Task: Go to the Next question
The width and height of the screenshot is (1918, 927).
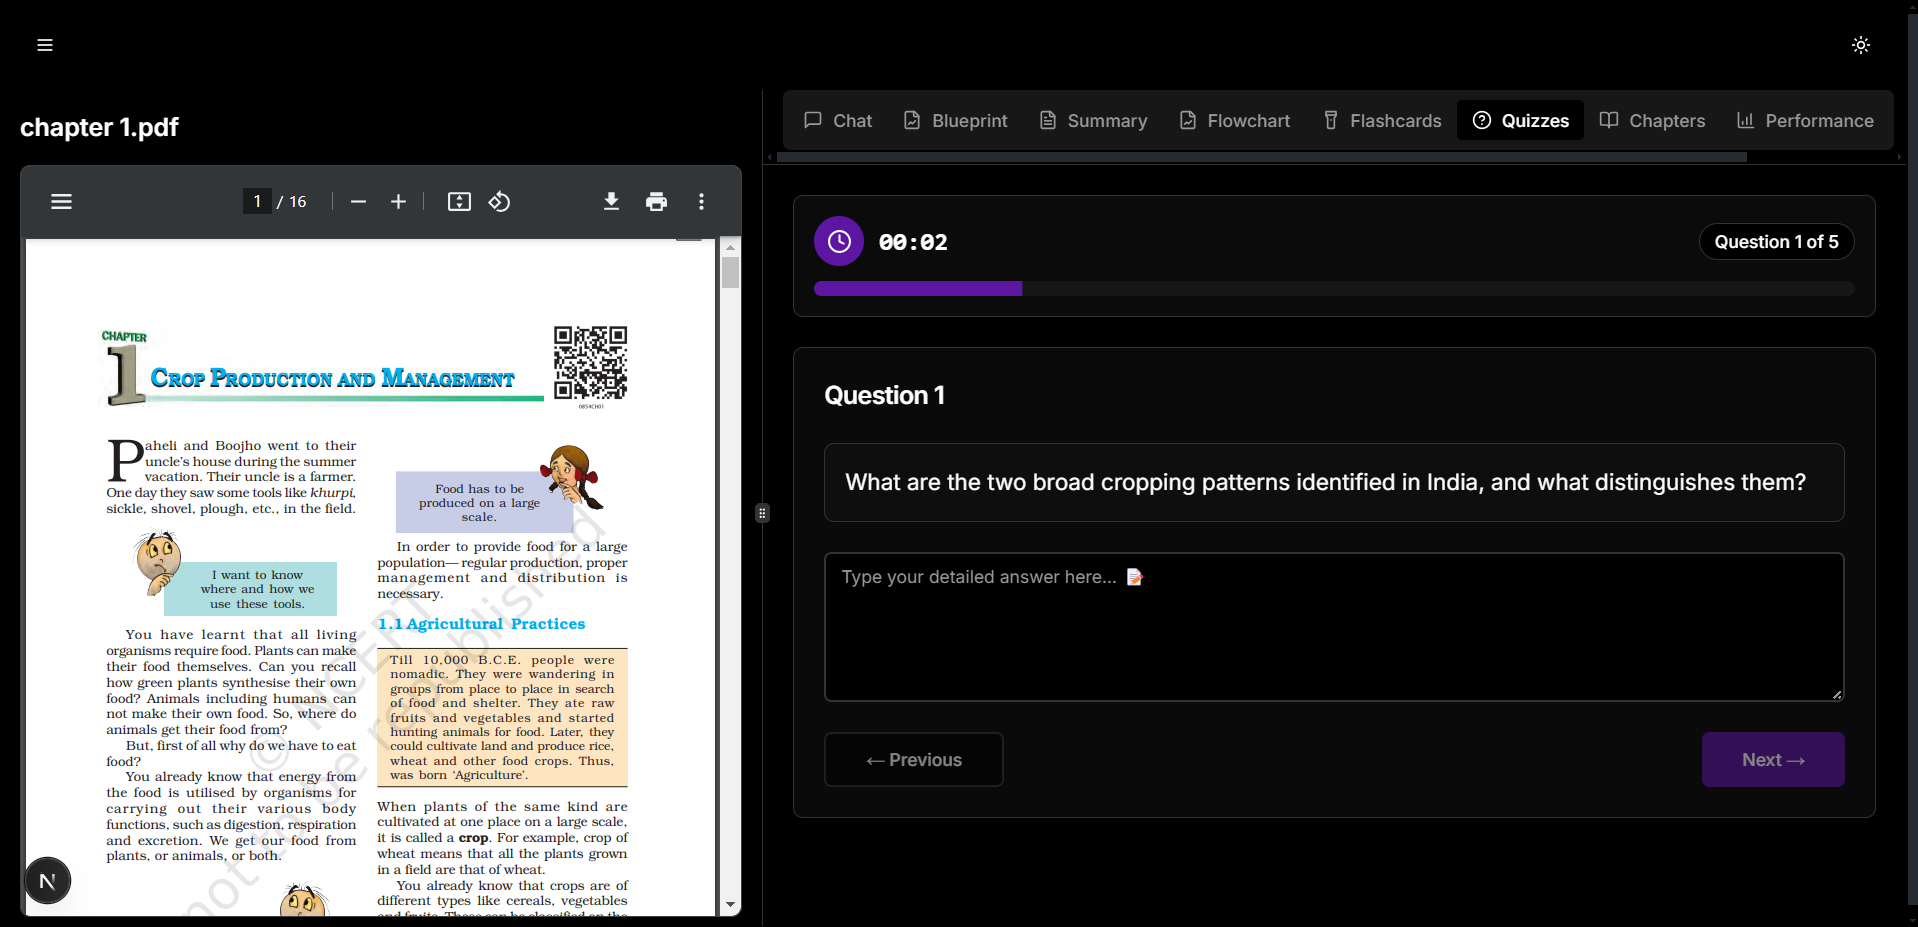Action: coord(1773,760)
